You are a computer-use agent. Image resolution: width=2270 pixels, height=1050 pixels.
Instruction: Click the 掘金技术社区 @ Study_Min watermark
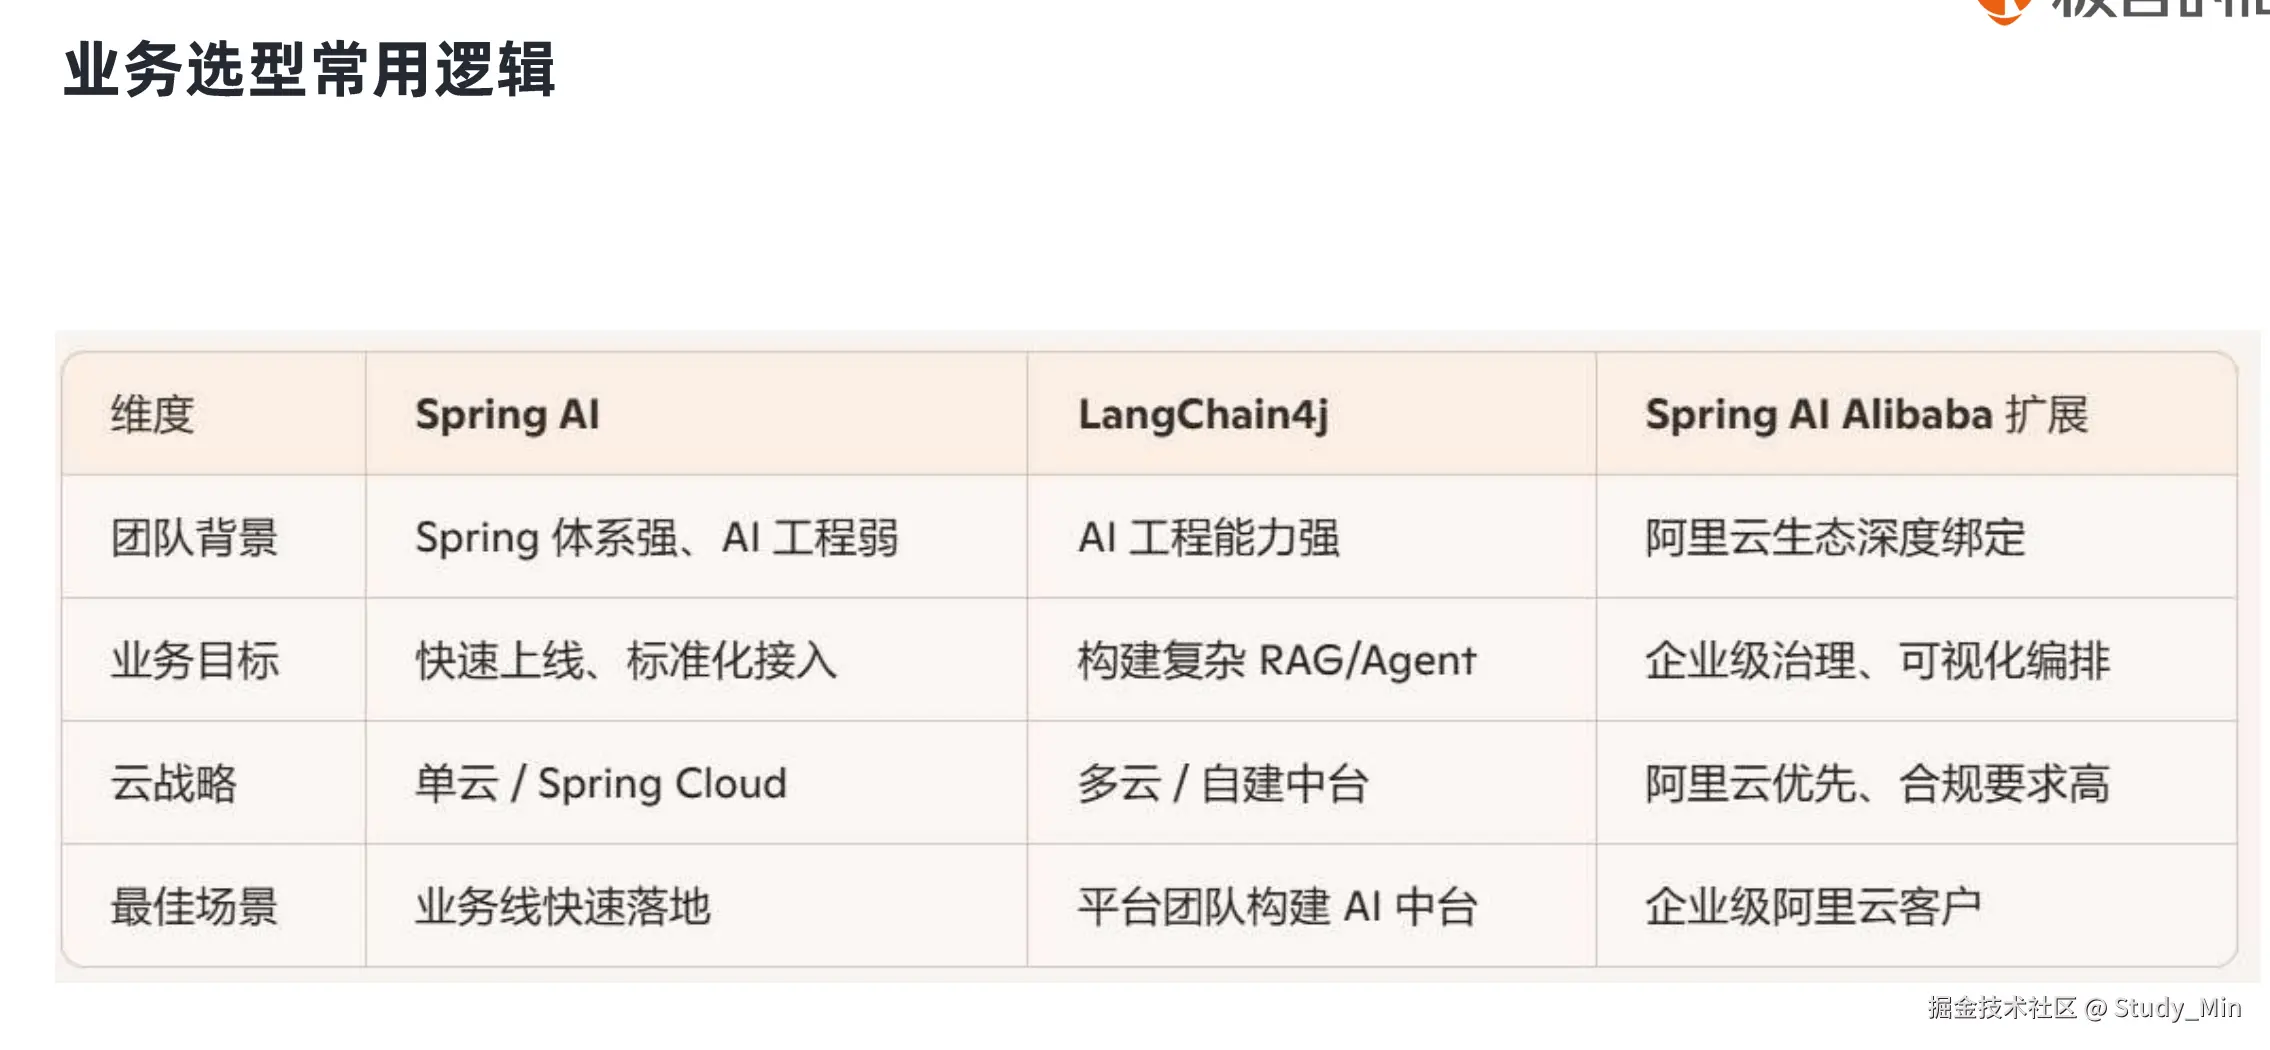pos(2085,1008)
